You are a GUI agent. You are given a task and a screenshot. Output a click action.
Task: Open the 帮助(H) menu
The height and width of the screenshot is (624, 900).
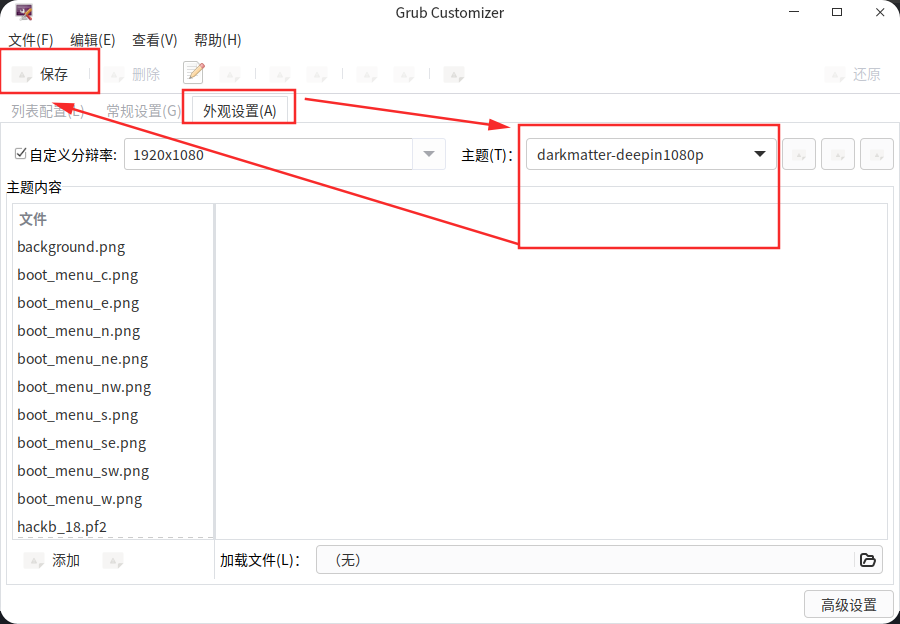coord(218,40)
